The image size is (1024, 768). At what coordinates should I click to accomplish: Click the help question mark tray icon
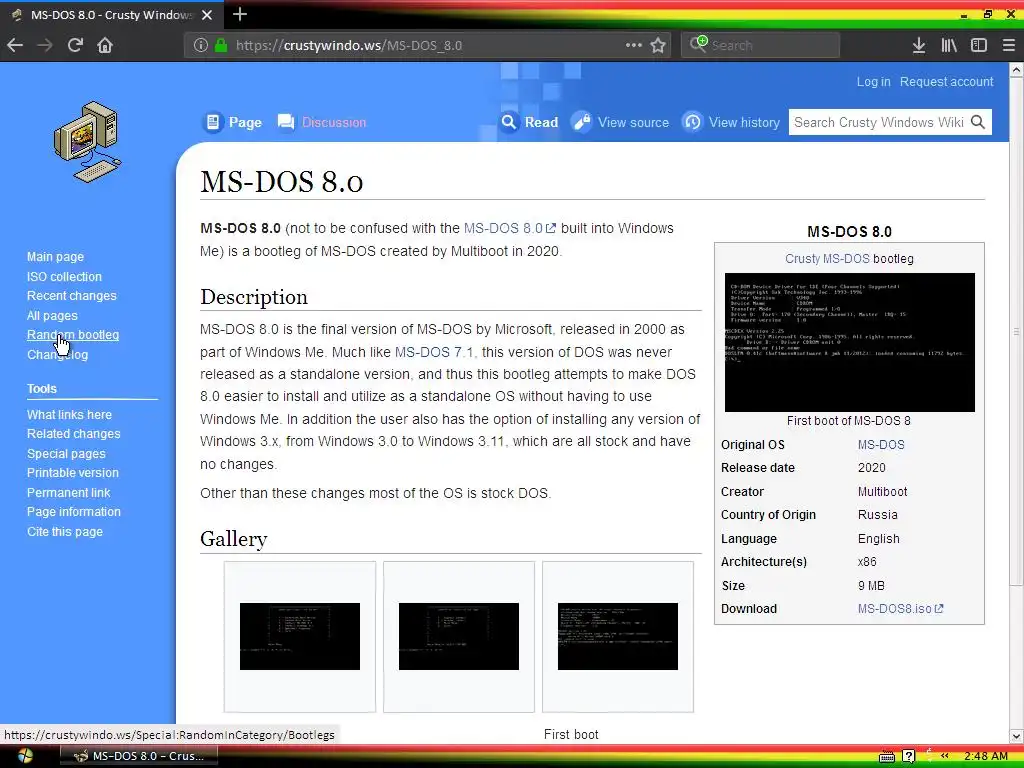point(908,756)
